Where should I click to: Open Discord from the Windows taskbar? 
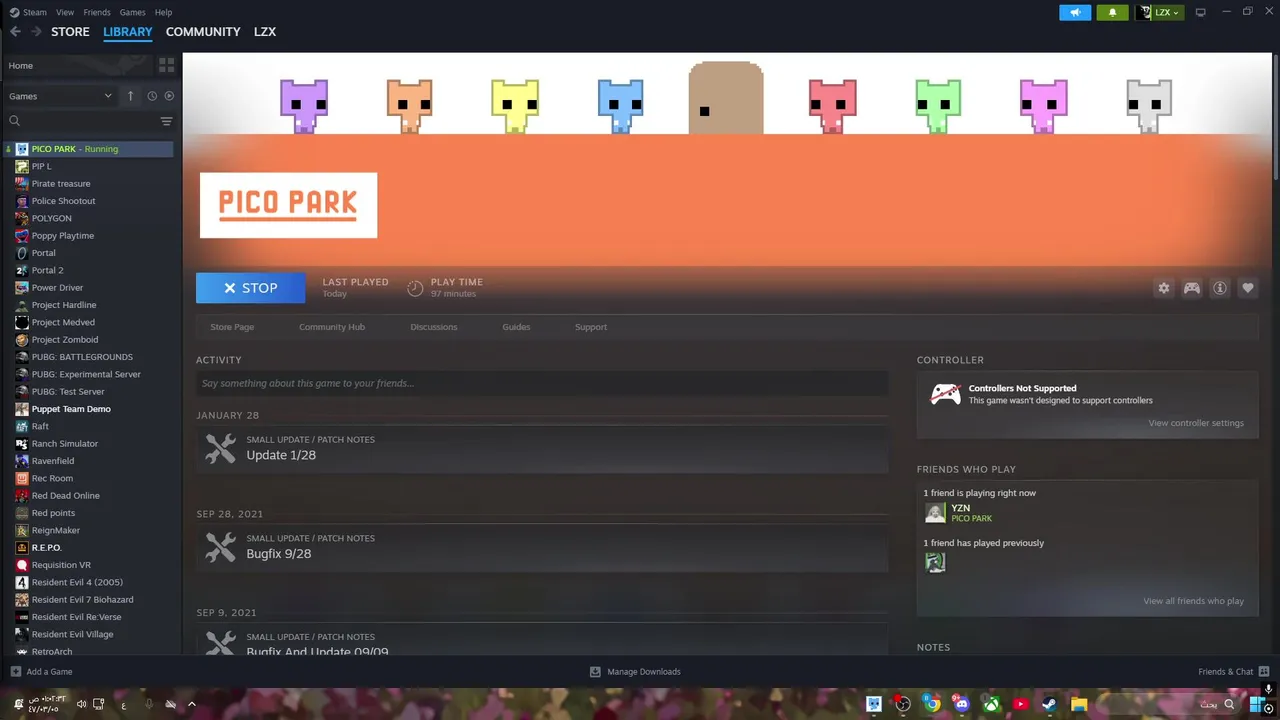click(x=962, y=704)
